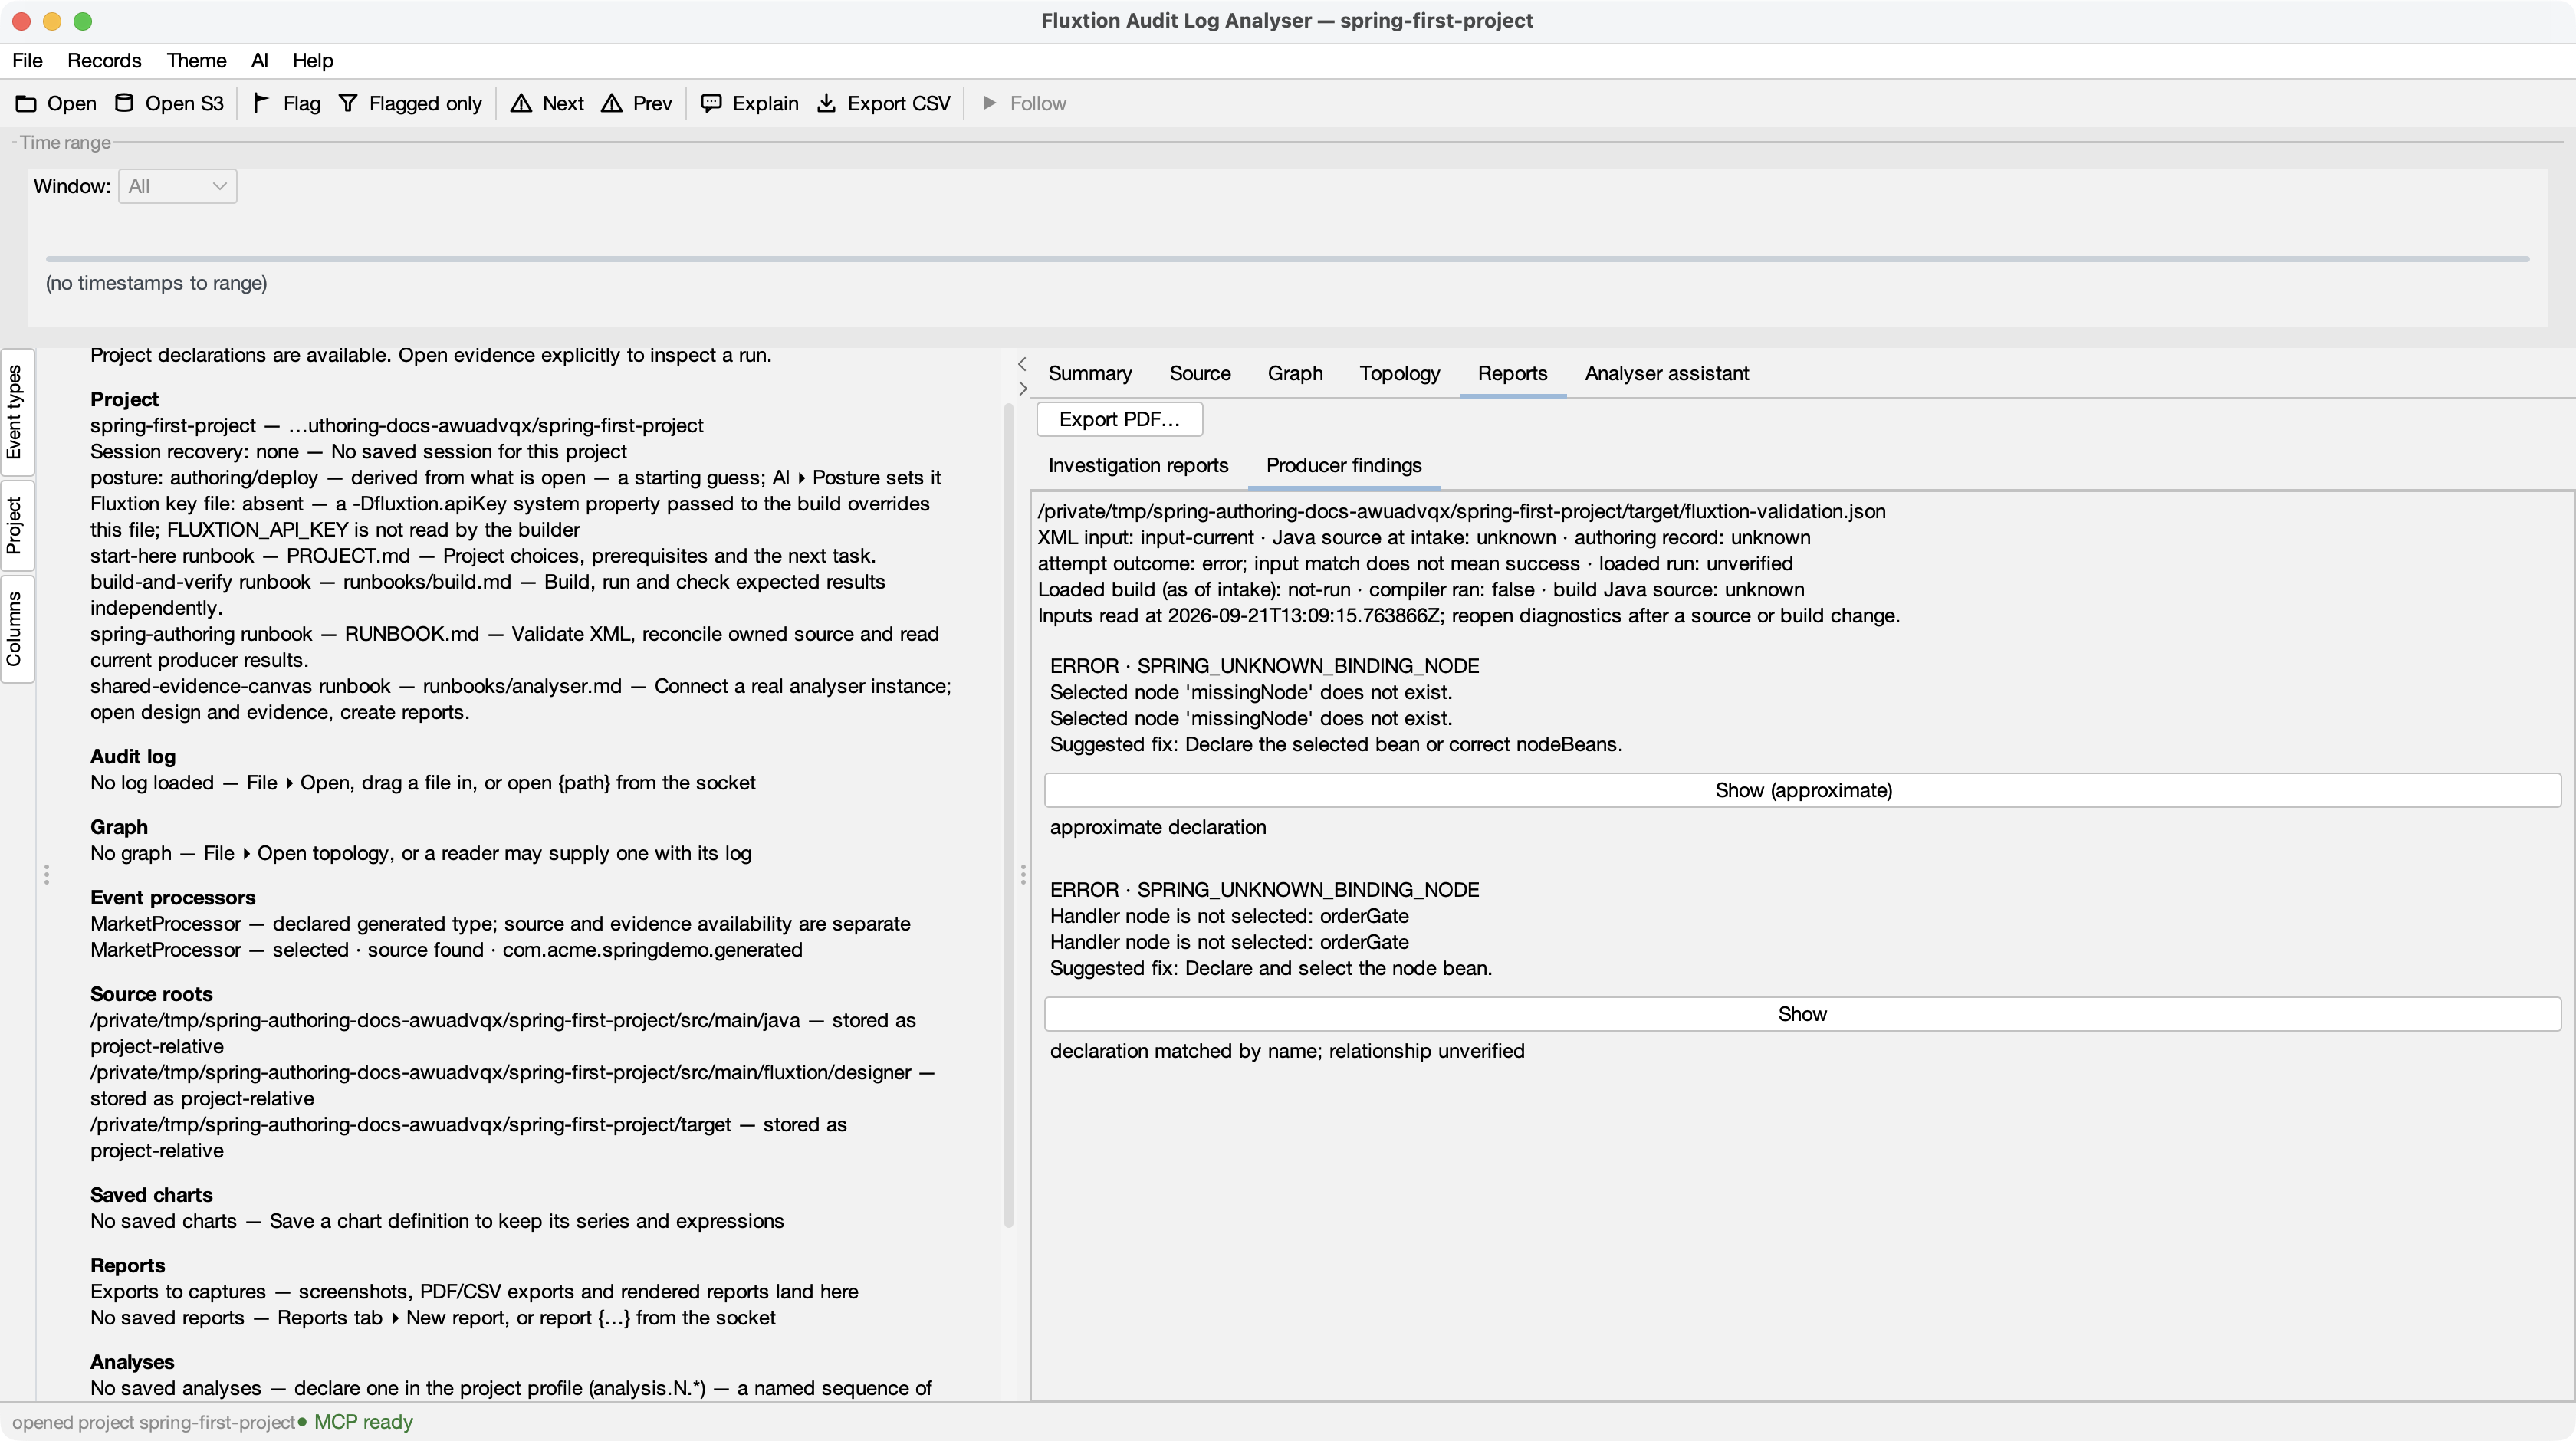Click Explain speech-bubble tool
This screenshot has width=2576, height=1441.
pyautogui.click(x=749, y=103)
